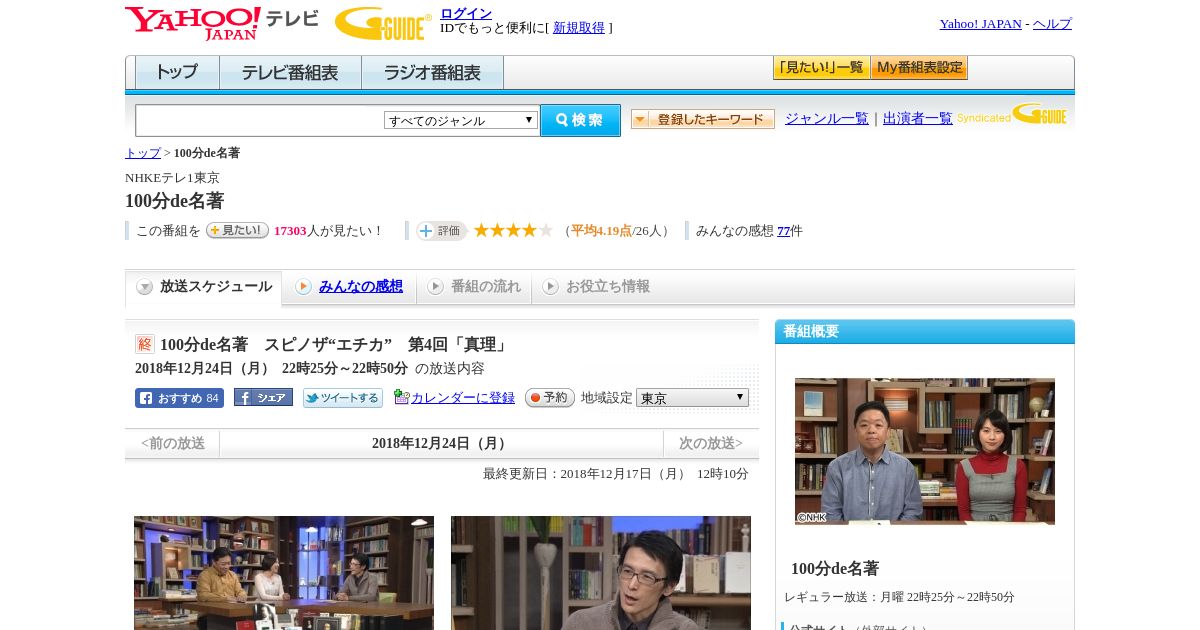Open the ログイン link
The image size is (1200, 630).
pyautogui.click(x=466, y=13)
